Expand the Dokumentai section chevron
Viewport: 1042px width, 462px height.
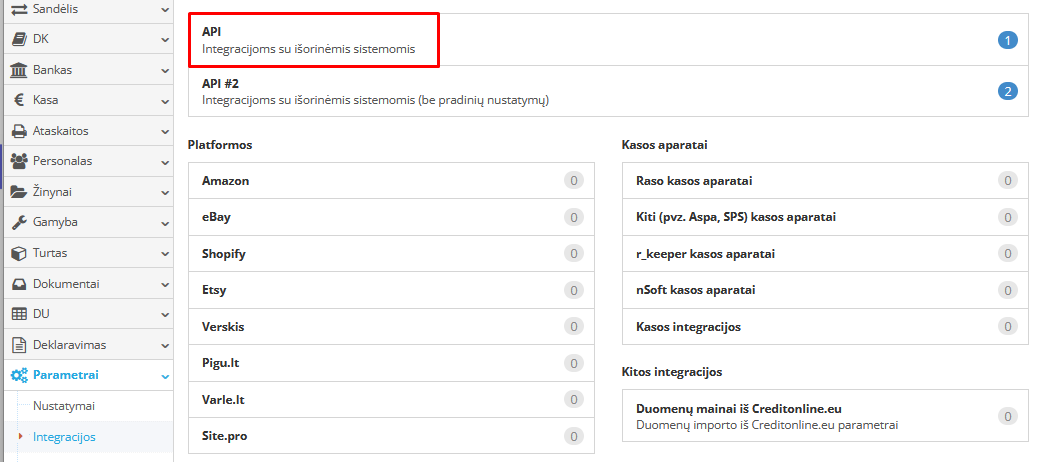point(165,284)
